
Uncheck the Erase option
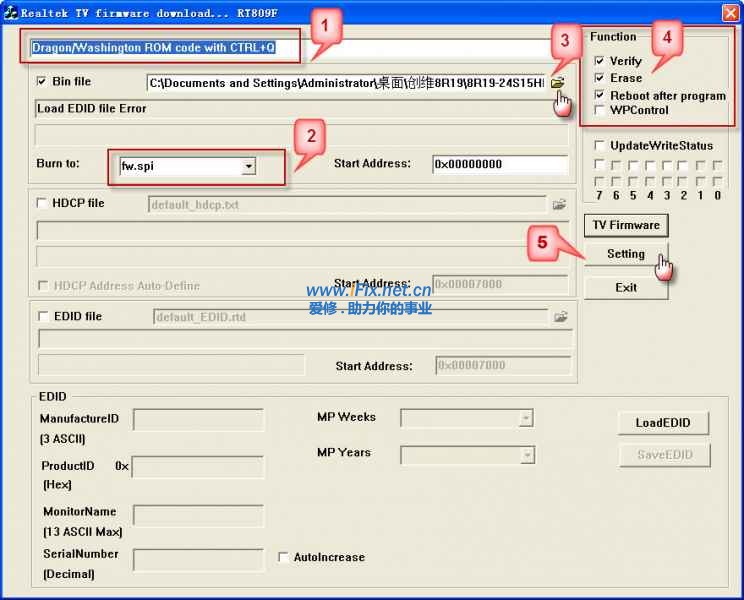pyautogui.click(x=599, y=78)
